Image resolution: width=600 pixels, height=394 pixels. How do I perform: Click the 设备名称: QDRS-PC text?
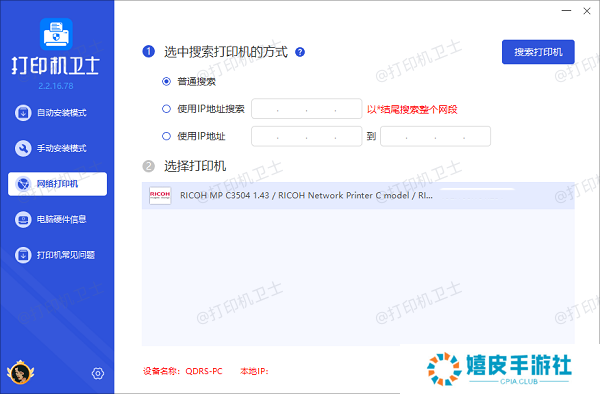pos(183,371)
